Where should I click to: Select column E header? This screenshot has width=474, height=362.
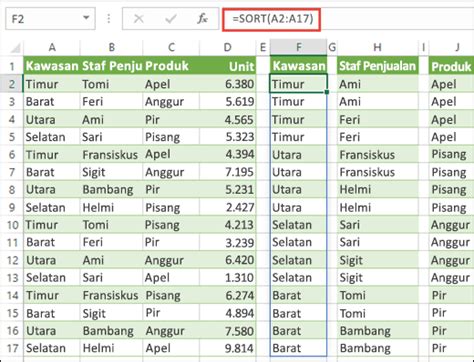(263, 47)
